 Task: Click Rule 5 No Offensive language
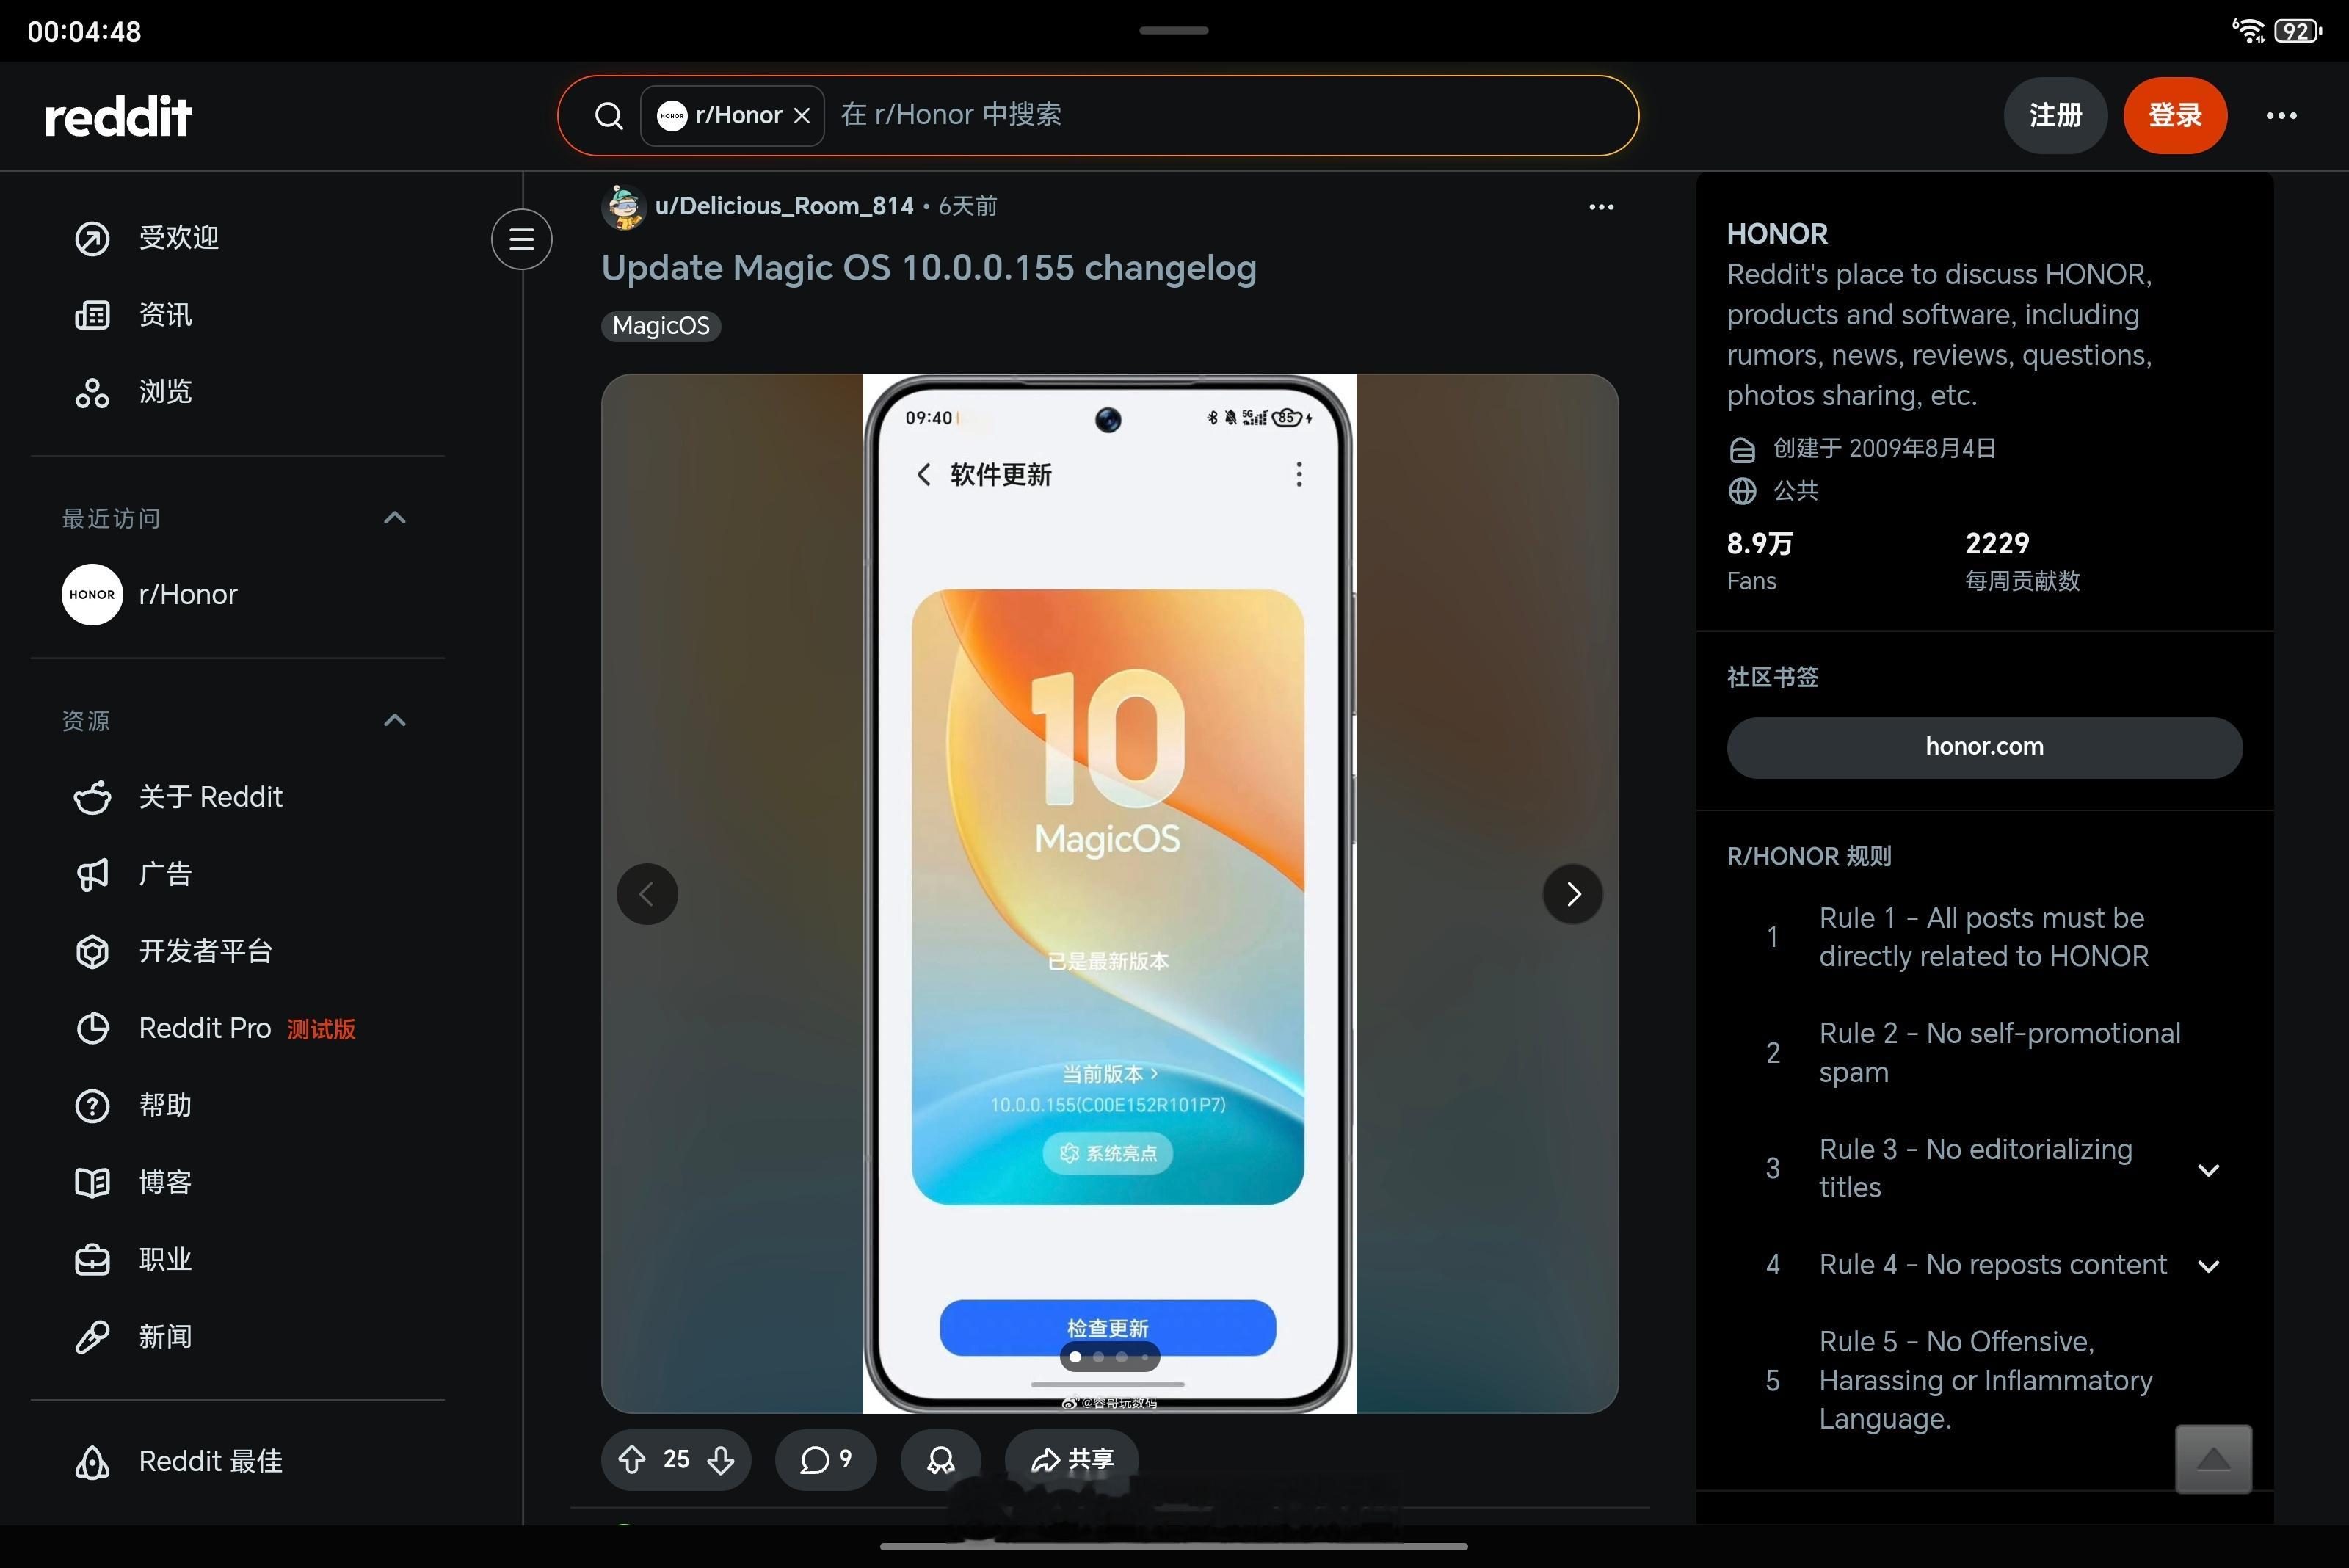tap(1984, 1380)
